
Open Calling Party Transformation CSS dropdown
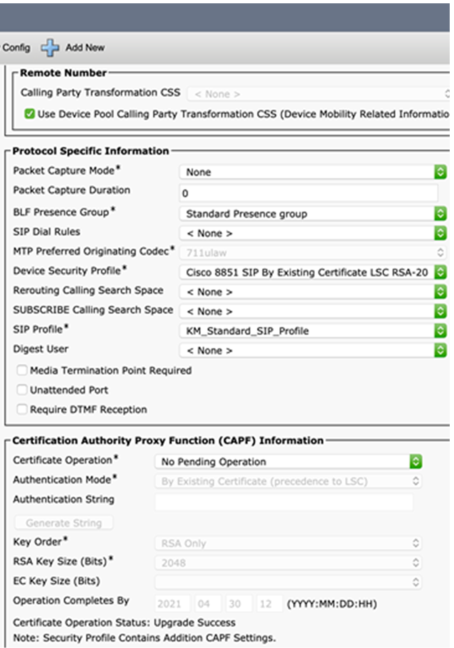[x=318, y=94]
